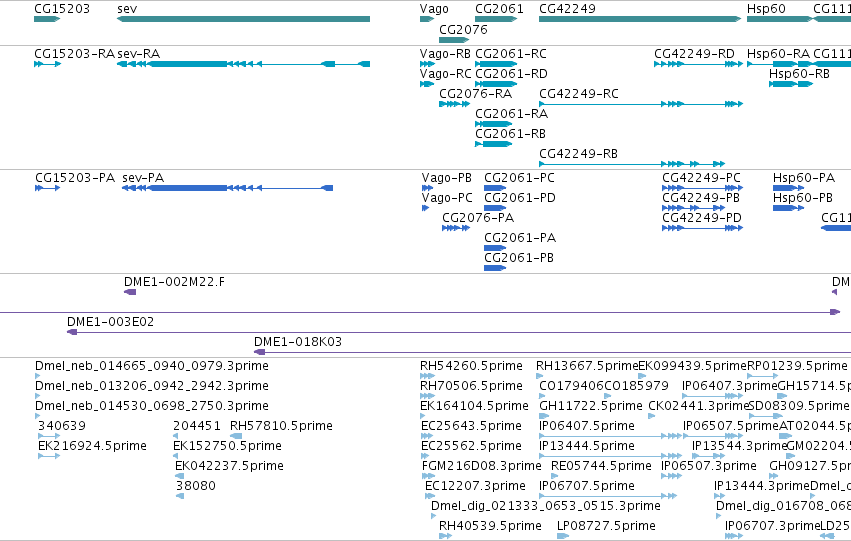Image resolution: width=851 pixels, height=541 pixels.
Task: Select the EK216924.5prime EST
Action: (x=49, y=456)
